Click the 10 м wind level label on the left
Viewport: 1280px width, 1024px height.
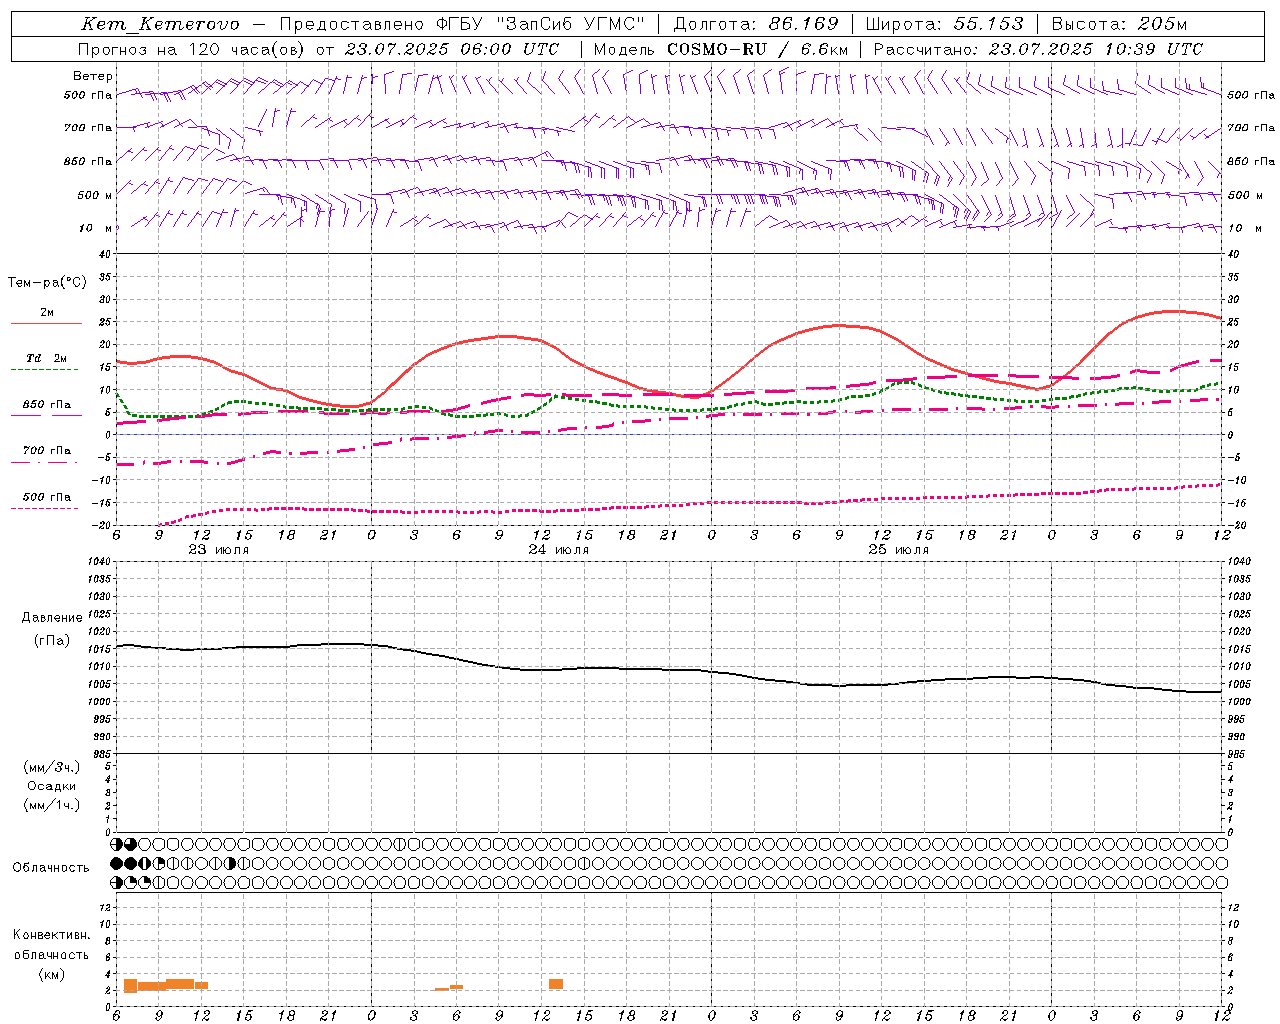pyautogui.click(x=96, y=228)
